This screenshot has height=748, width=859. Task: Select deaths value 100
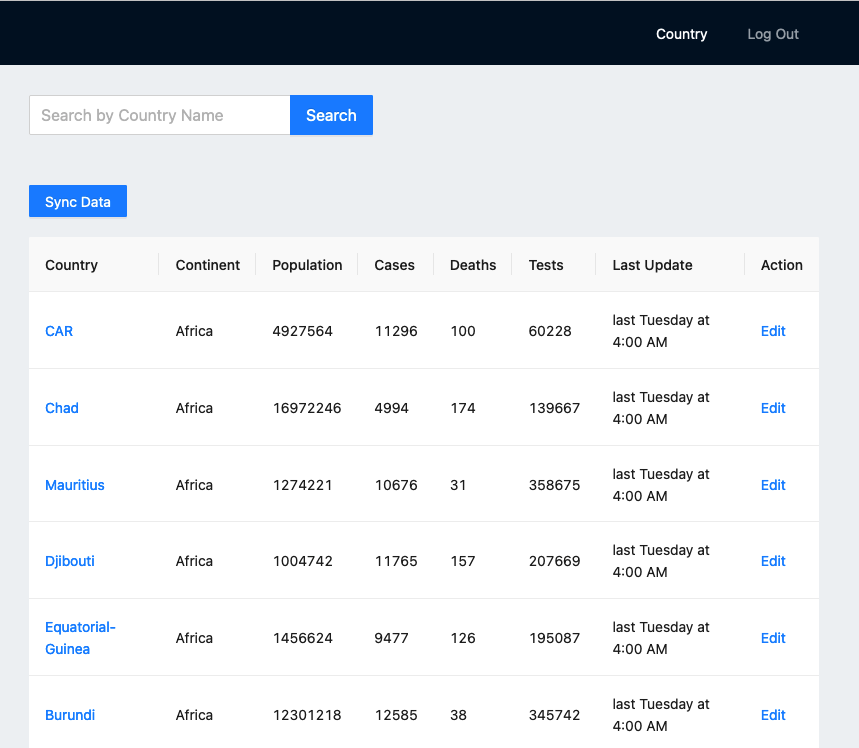pos(463,331)
